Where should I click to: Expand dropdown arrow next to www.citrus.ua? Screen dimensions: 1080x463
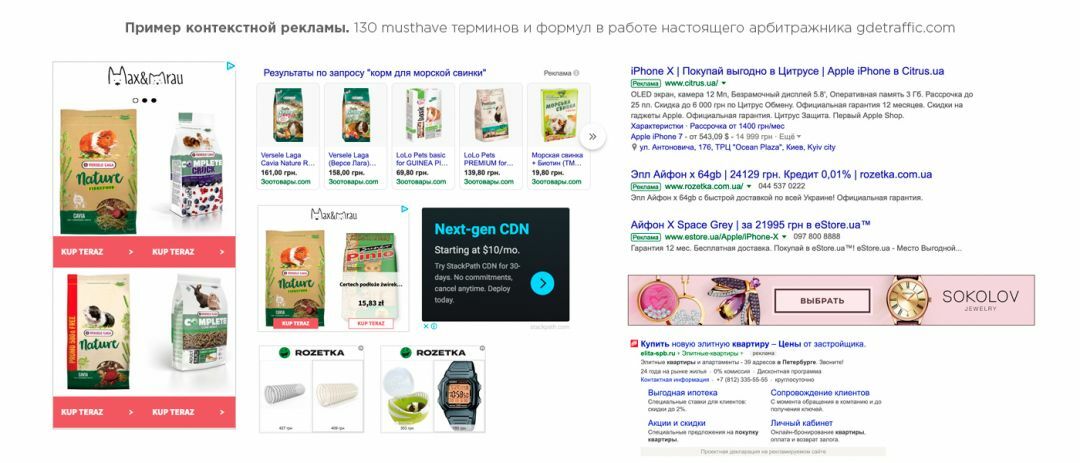tap(724, 83)
